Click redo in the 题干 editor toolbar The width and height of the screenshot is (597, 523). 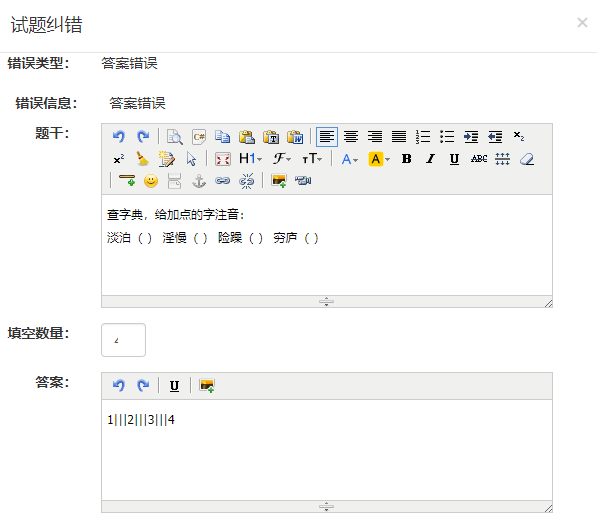tap(143, 136)
